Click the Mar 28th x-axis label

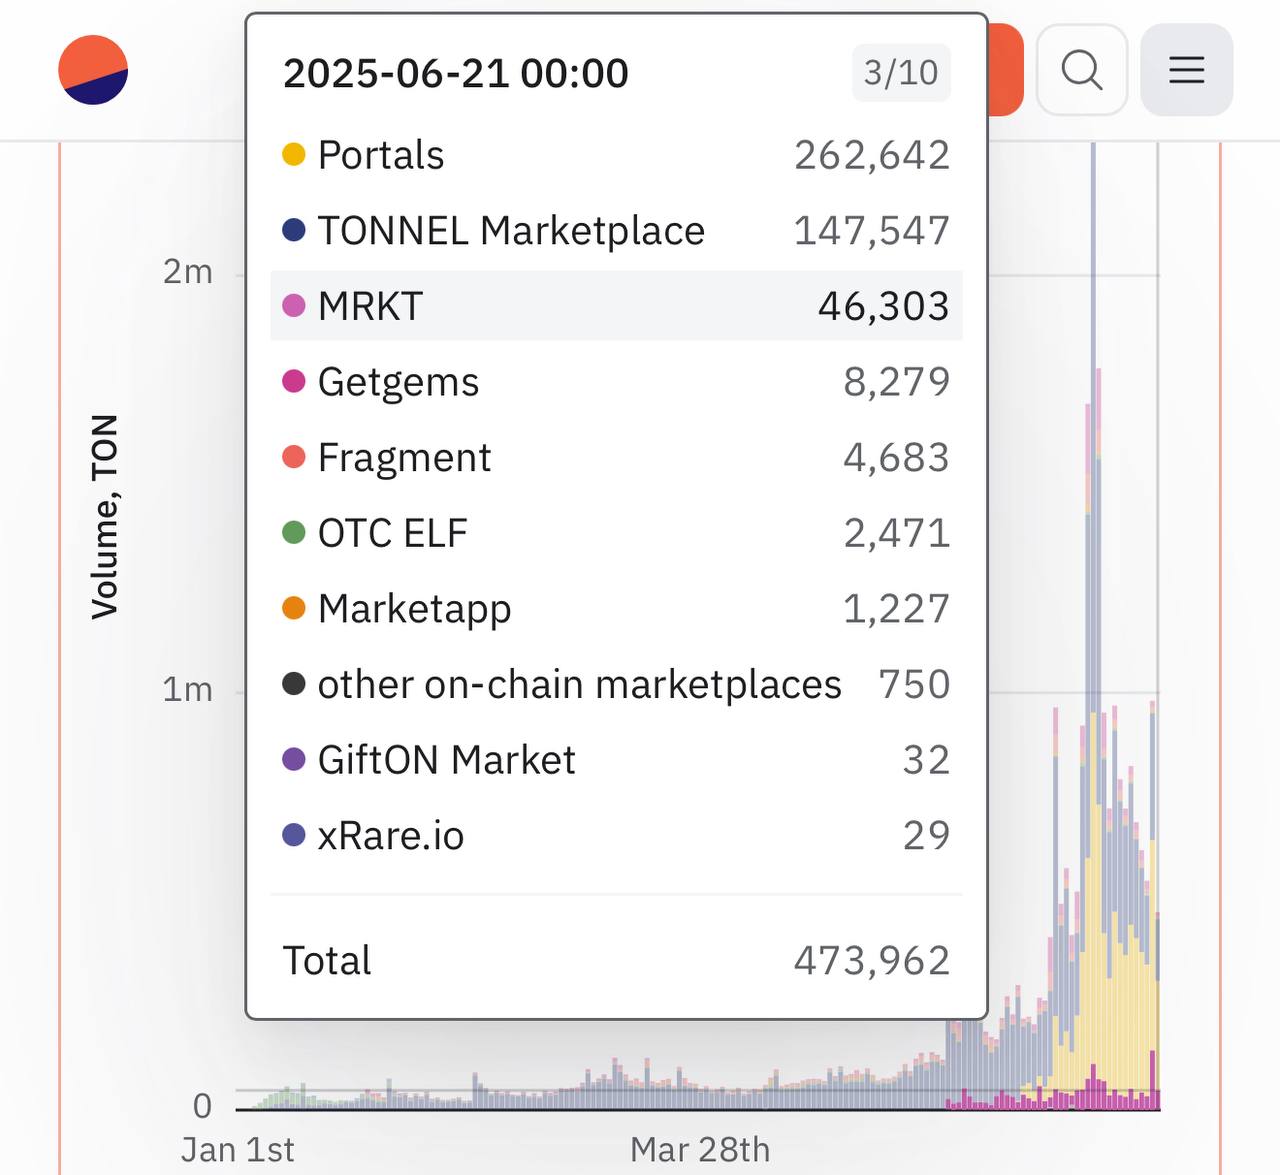point(700,1149)
